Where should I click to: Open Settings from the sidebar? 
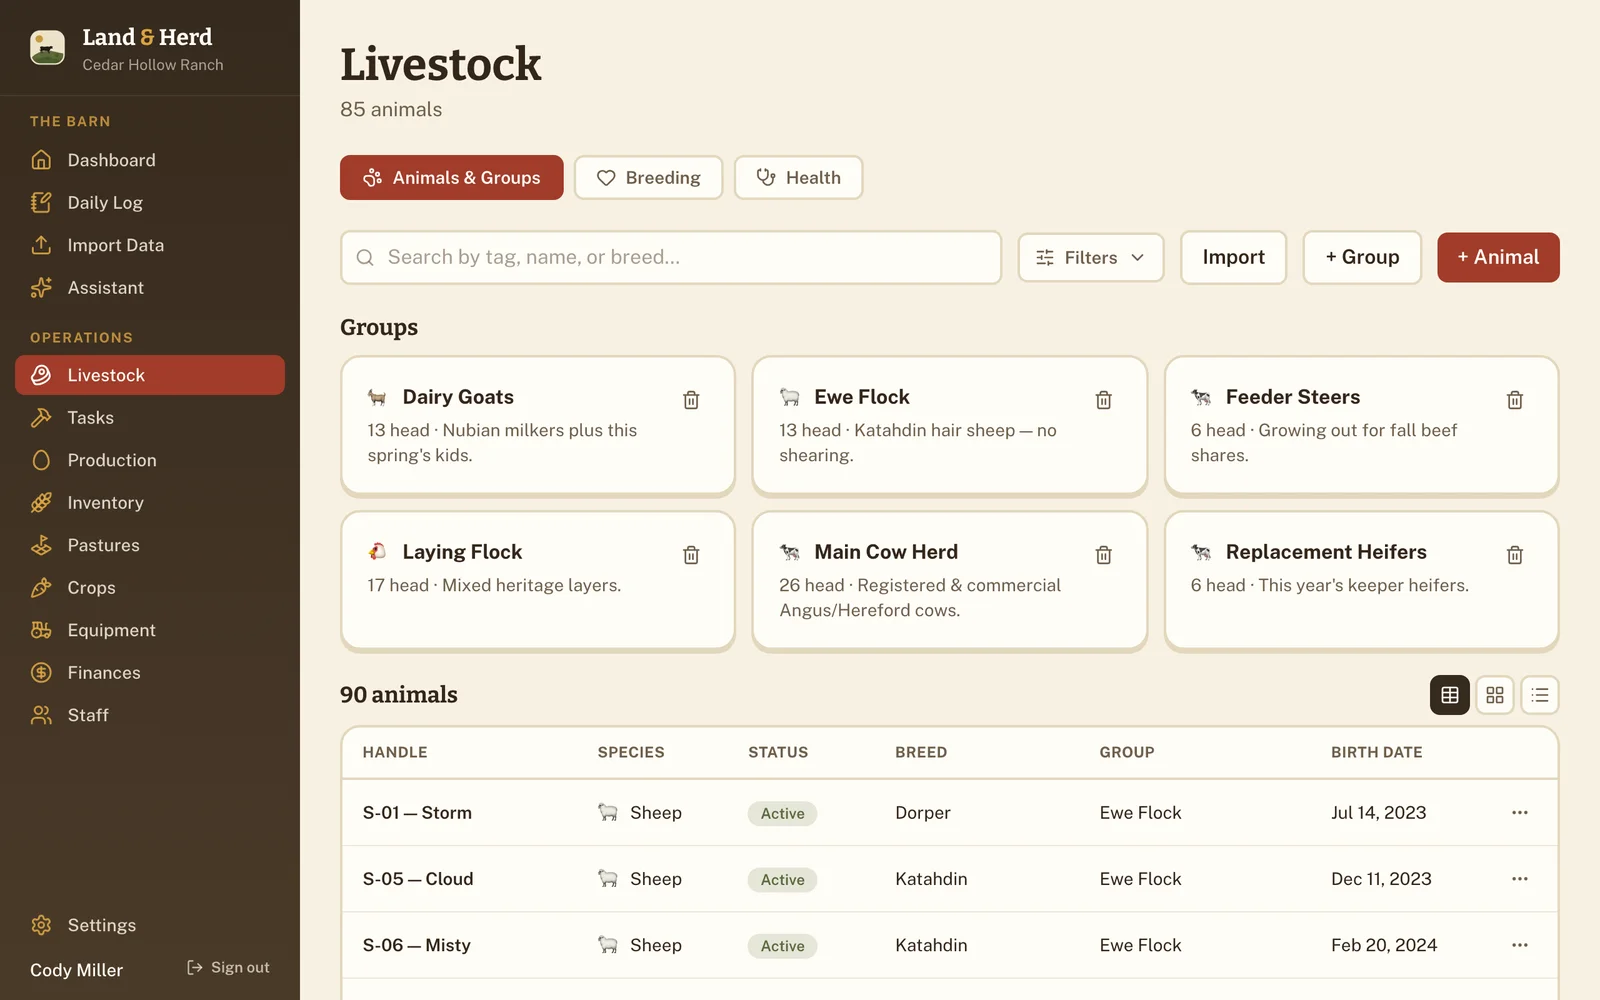tap(150, 925)
